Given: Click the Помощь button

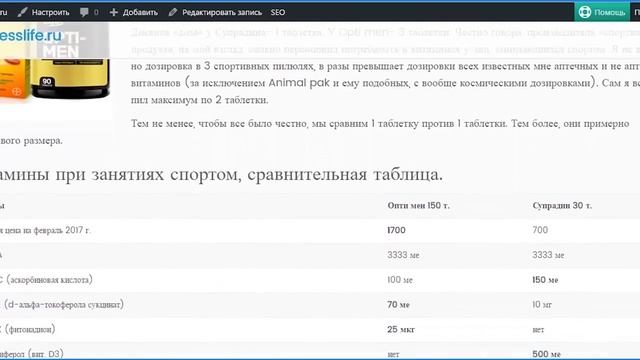Looking at the screenshot, I should point(602,12).
